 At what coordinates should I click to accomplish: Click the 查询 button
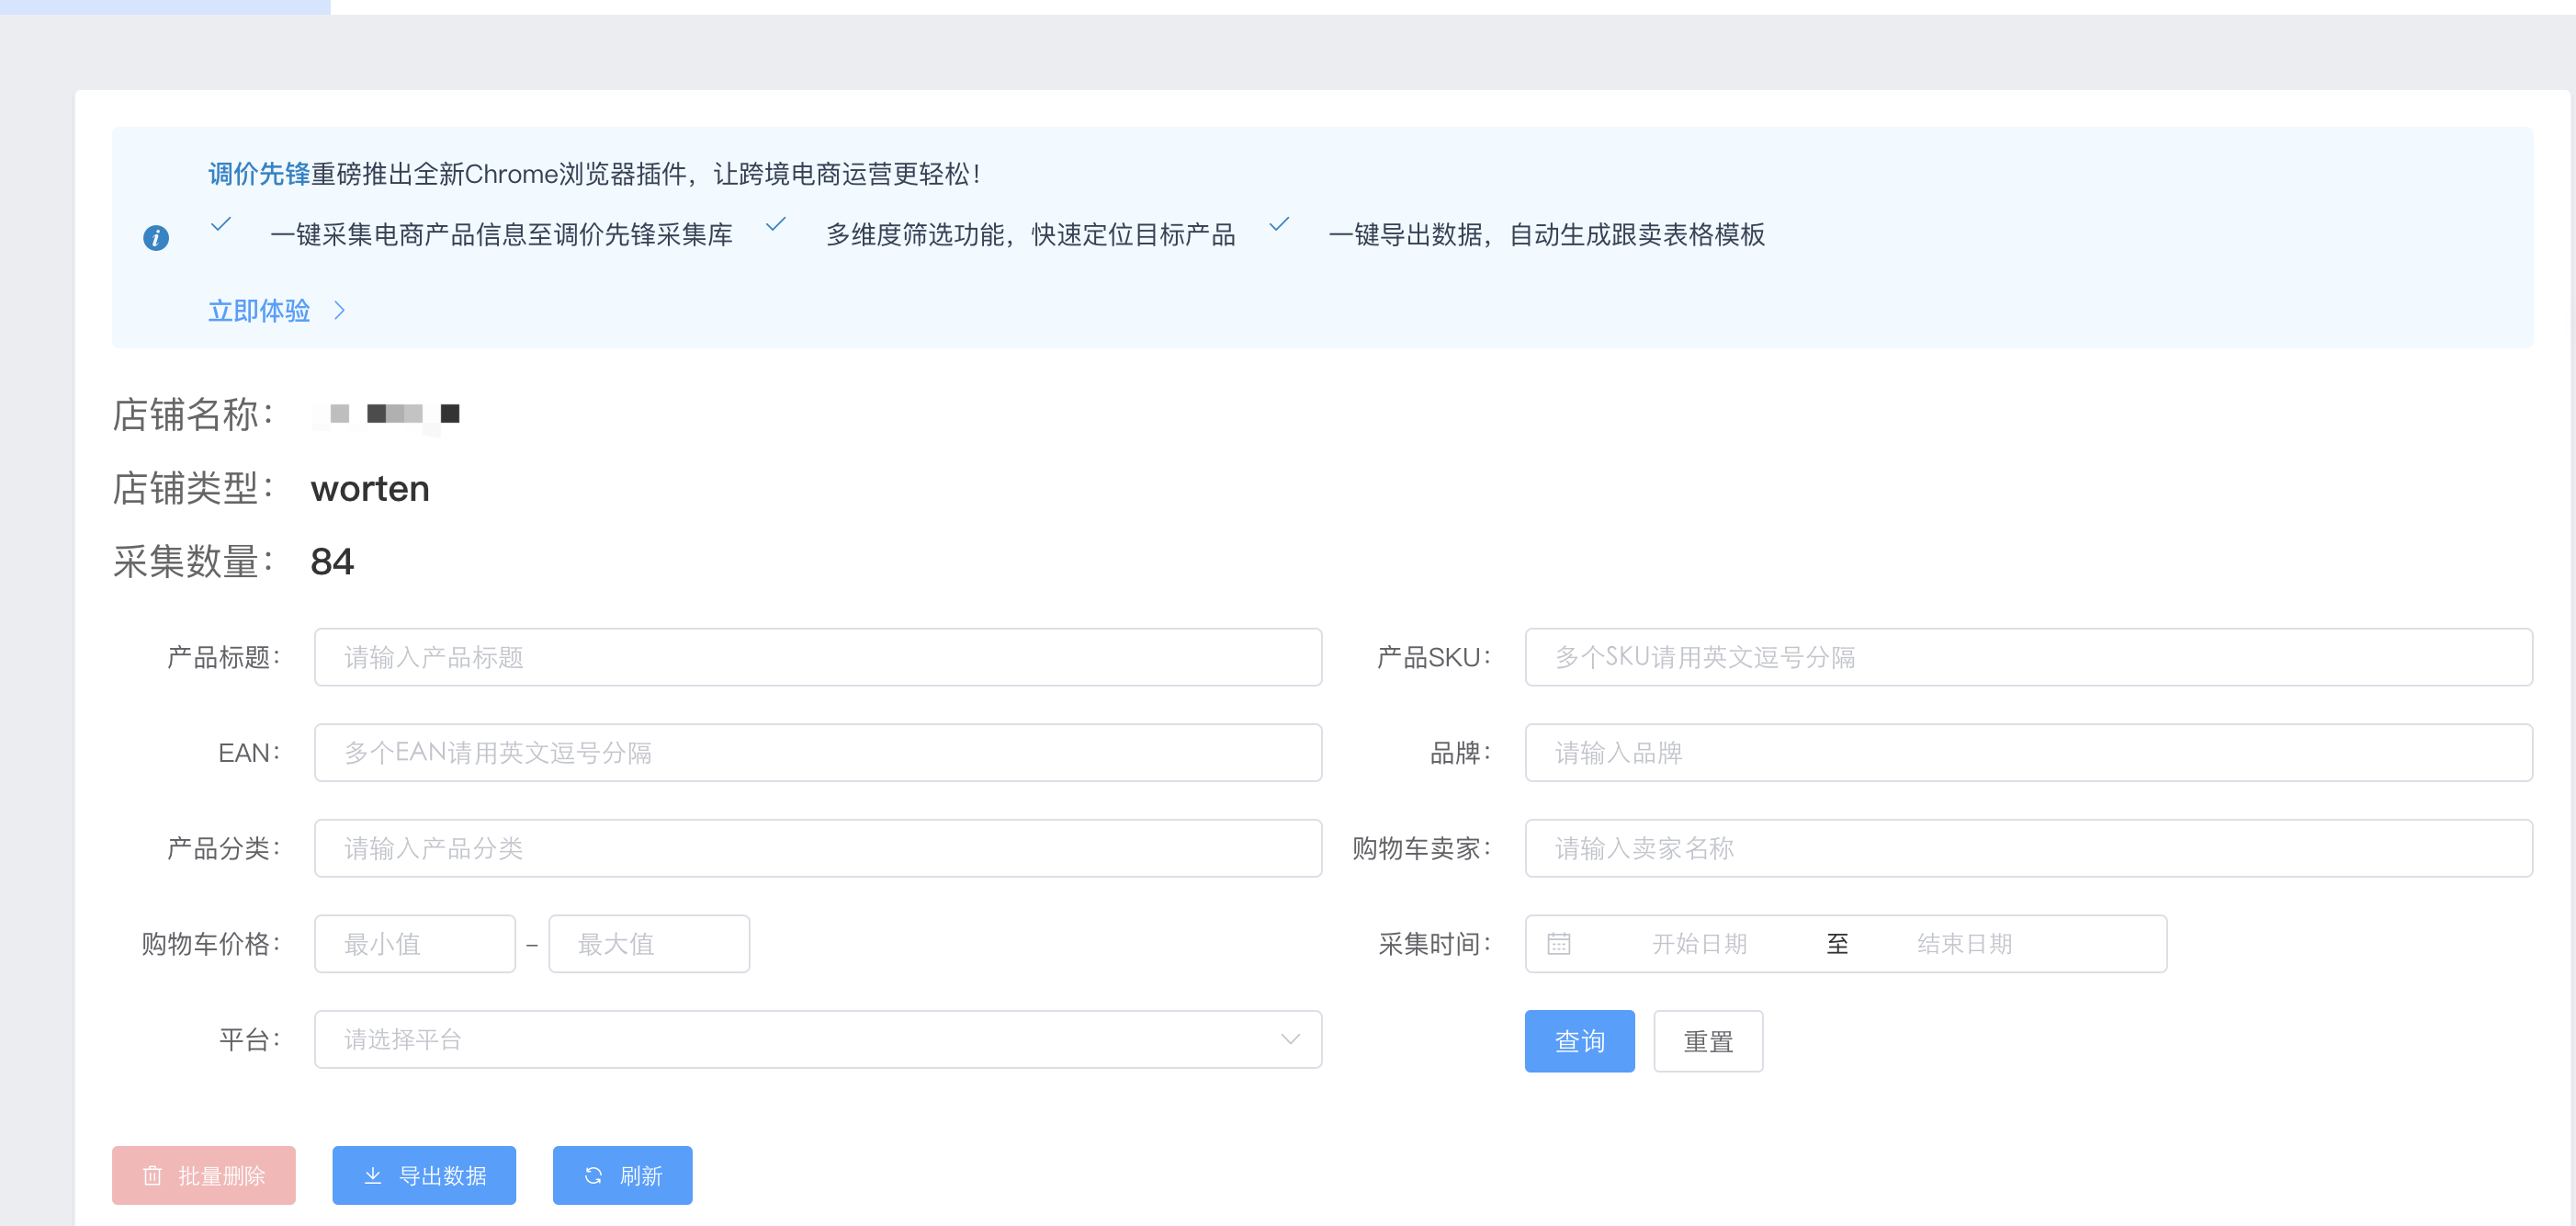tap(1579, 1040)
